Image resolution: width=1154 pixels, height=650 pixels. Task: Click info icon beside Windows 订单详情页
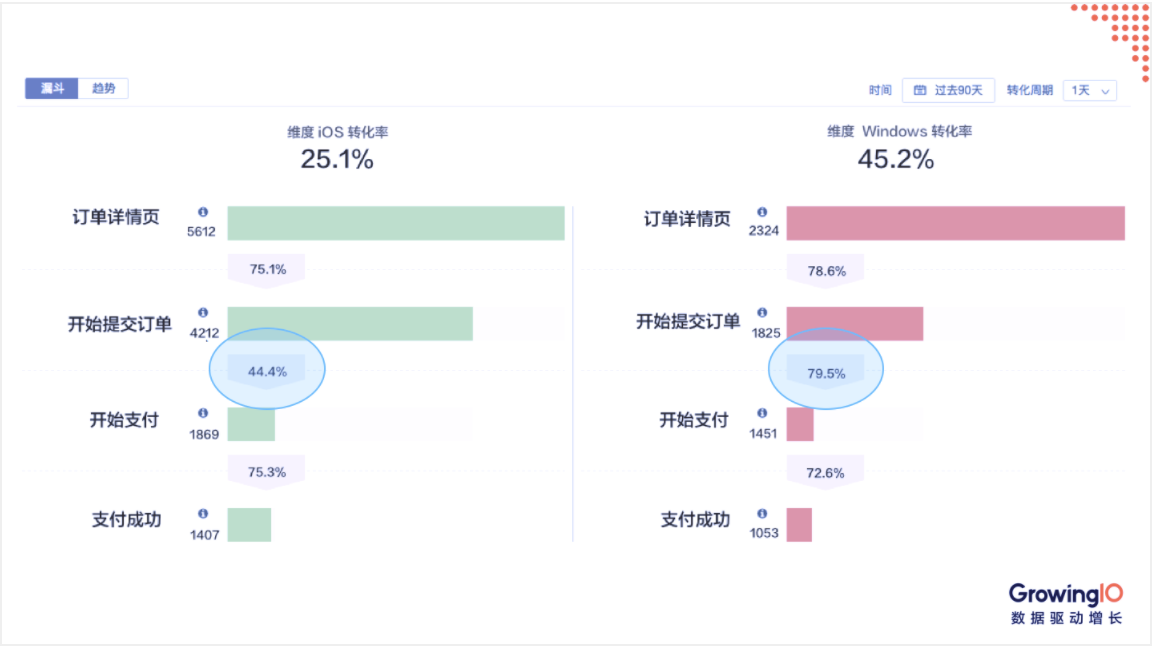(762, 212)
